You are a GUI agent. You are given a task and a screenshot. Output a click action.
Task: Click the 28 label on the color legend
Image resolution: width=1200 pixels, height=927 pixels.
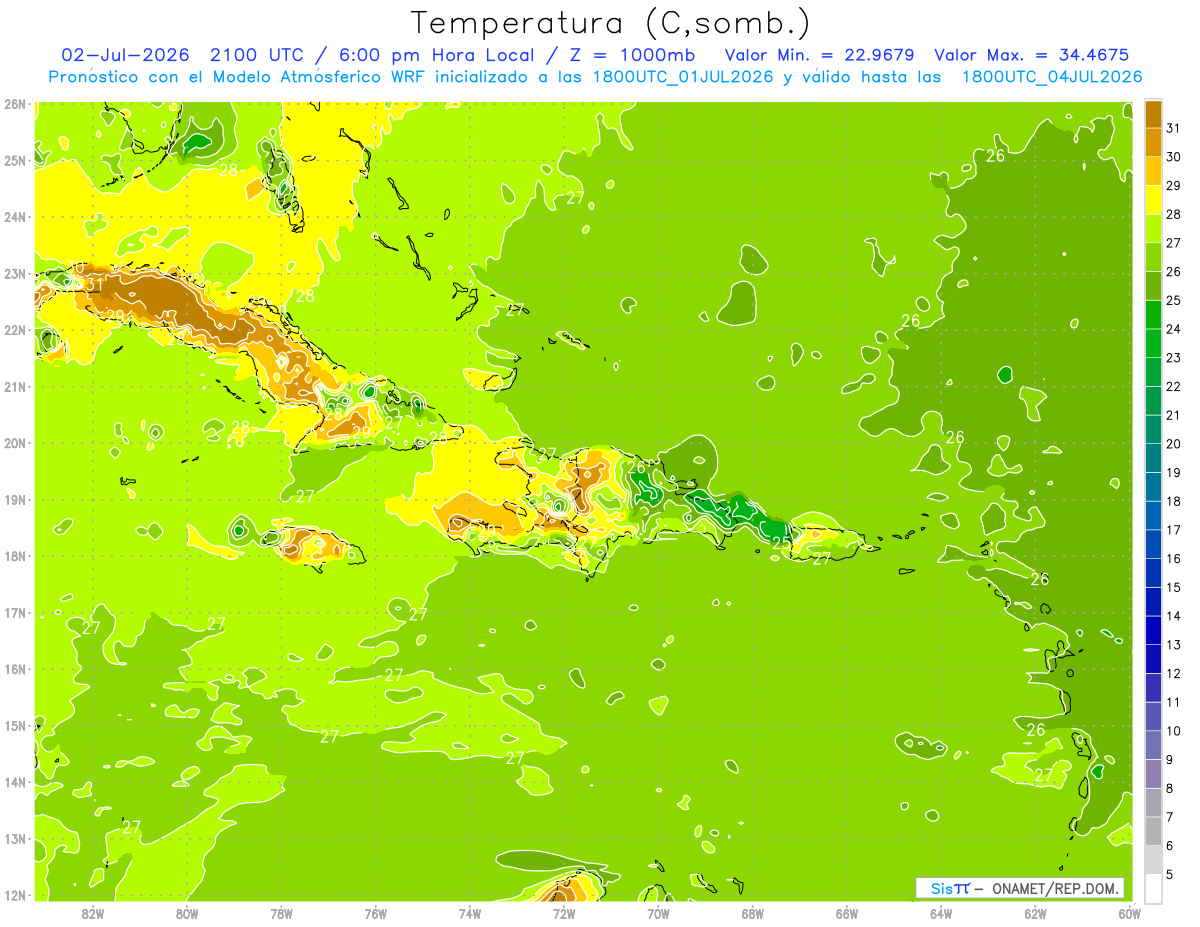[1173, 214]
